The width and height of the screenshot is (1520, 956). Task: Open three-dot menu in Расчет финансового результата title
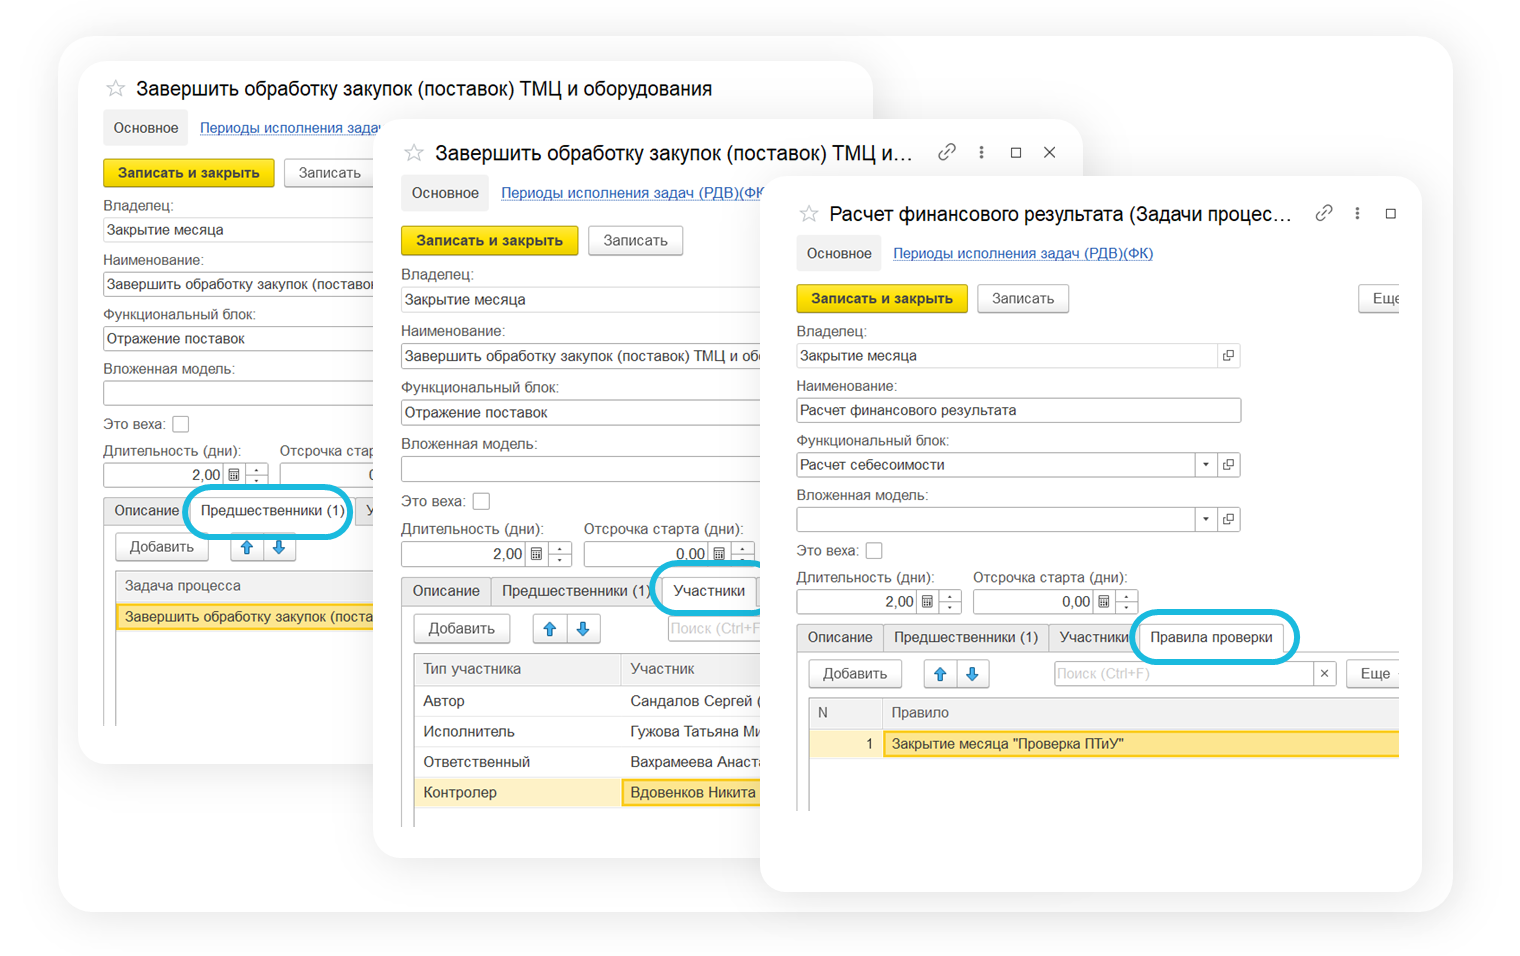(1357, 213)
